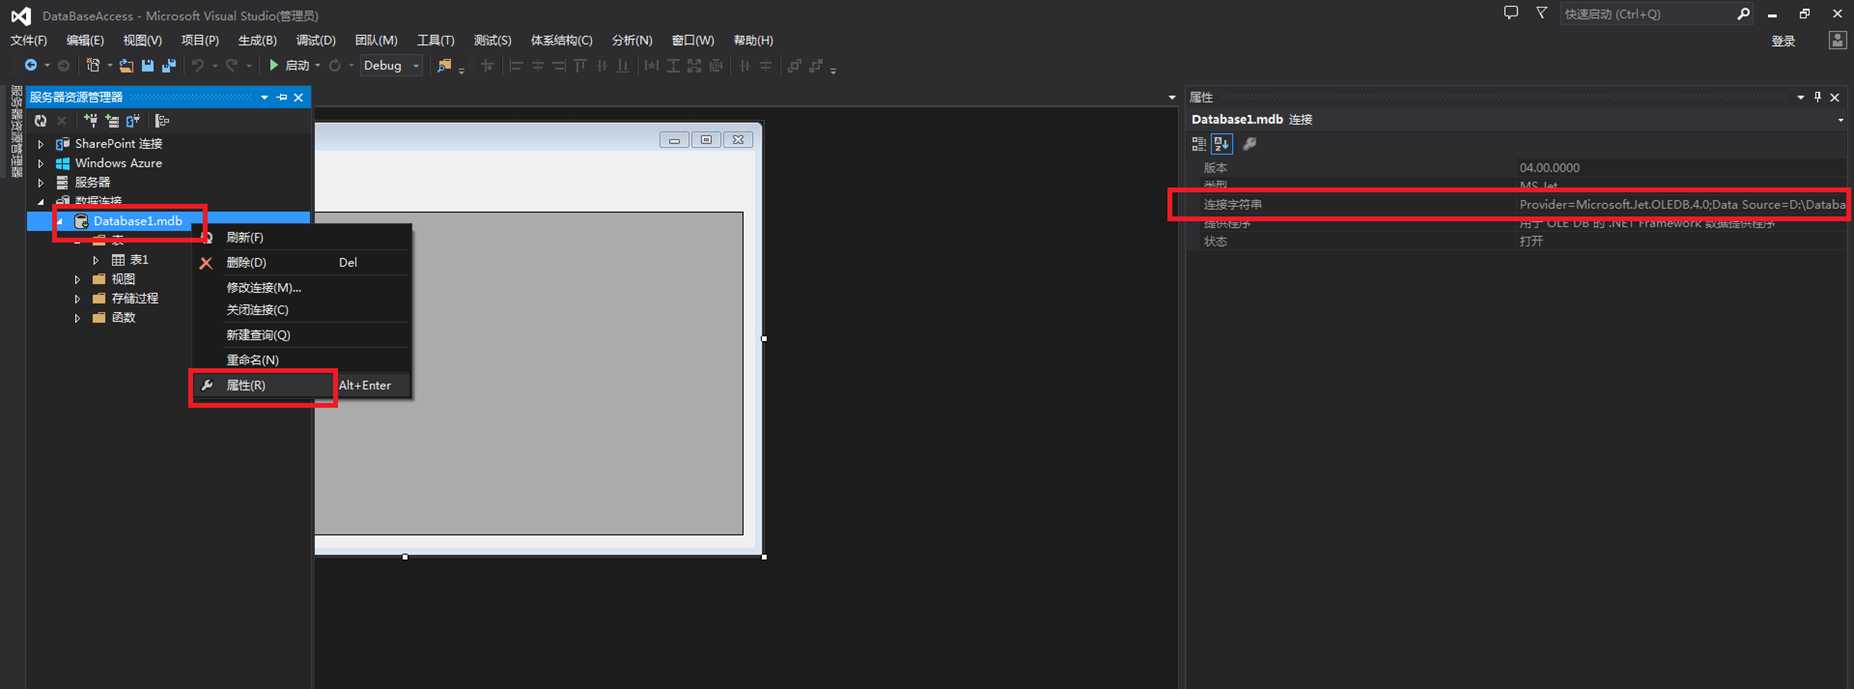Click the Connect to SharePoint icon in Server Explorer
This screenshot has width=1854, height=689.
click(133, 121)
